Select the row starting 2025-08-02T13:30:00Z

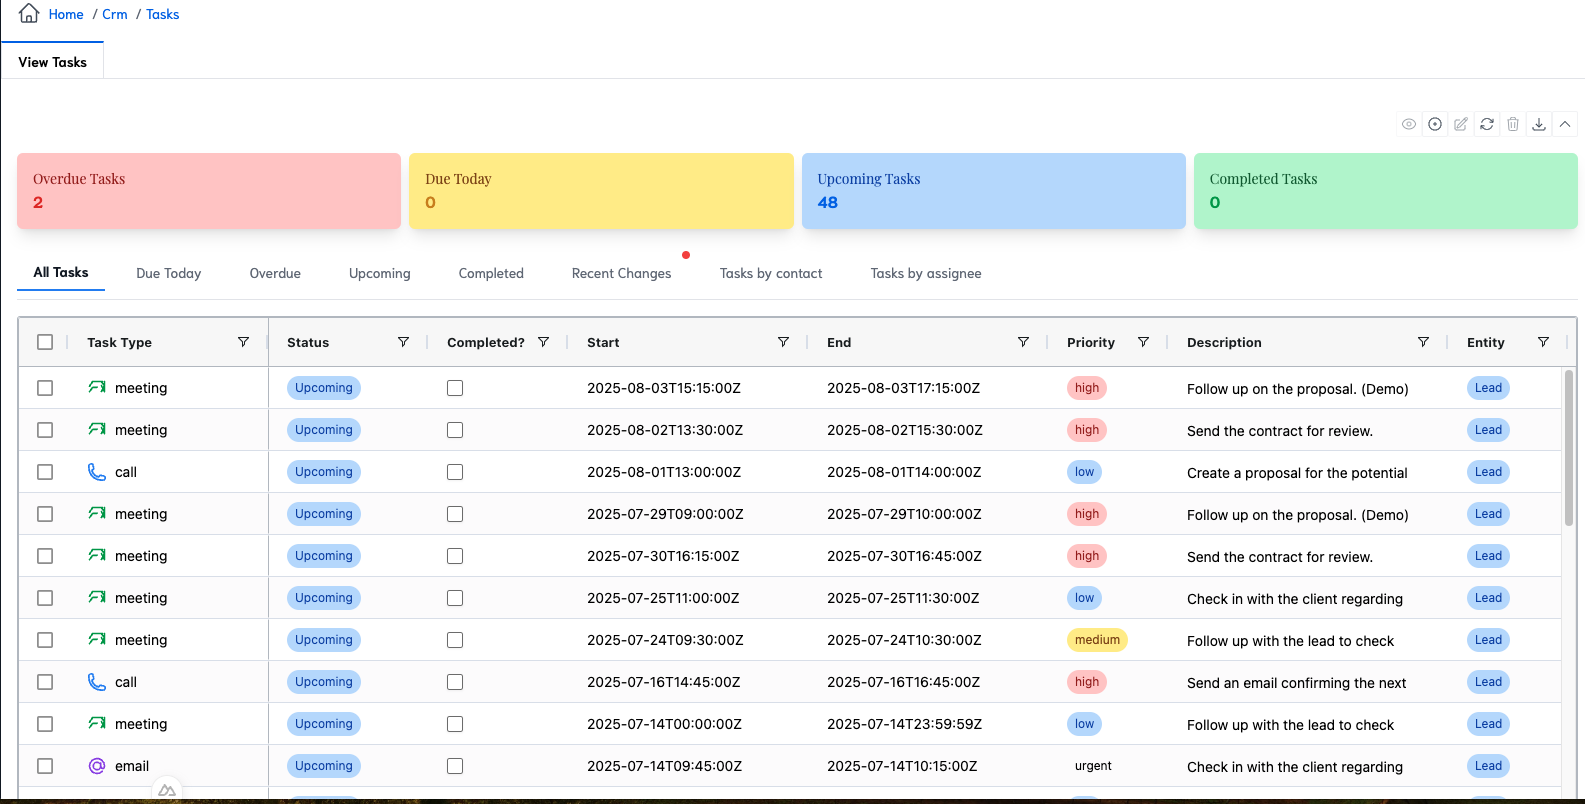(45, 430)
